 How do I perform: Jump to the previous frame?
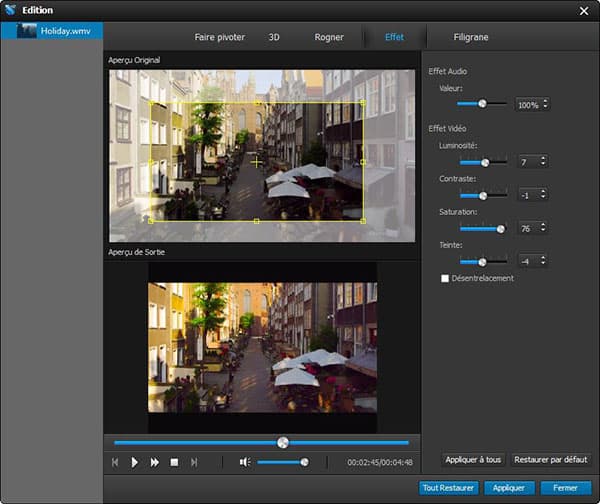pos(115,462)
